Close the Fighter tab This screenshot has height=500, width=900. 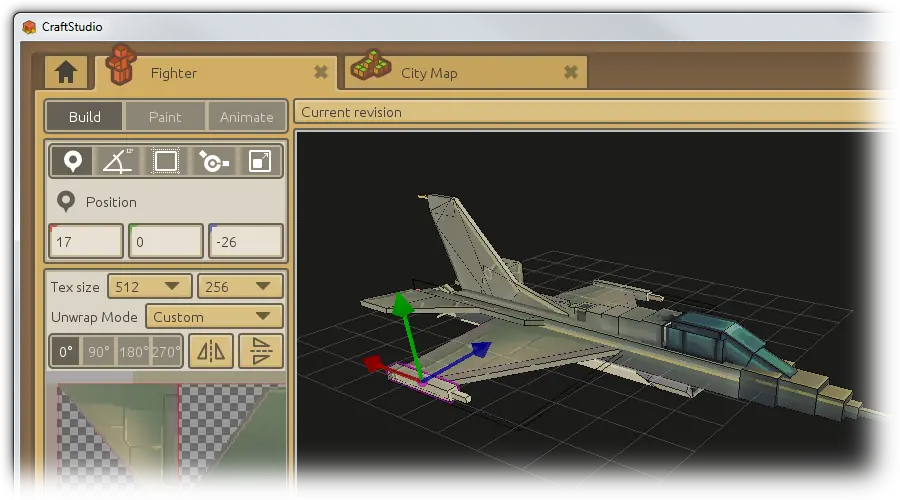pos(321,72)
